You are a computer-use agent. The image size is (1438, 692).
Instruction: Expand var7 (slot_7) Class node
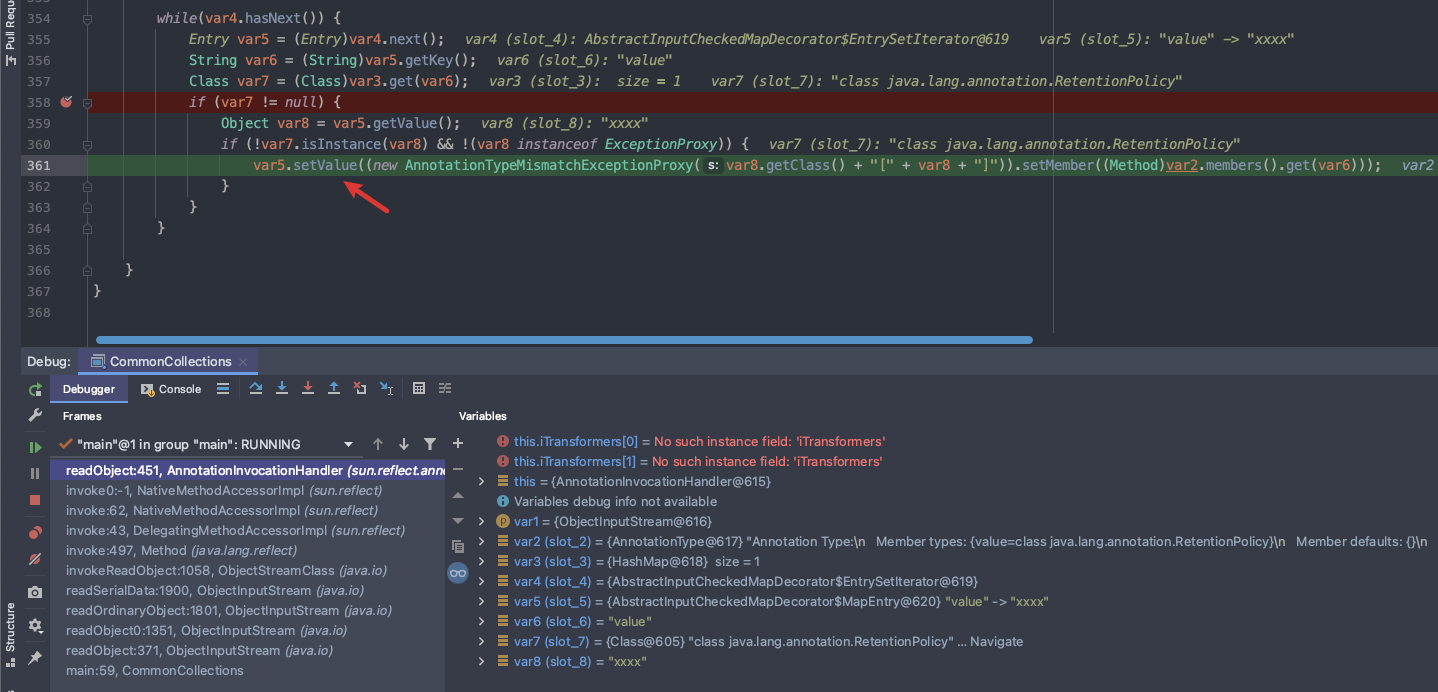pyautogui.click(x=482, y=641)
